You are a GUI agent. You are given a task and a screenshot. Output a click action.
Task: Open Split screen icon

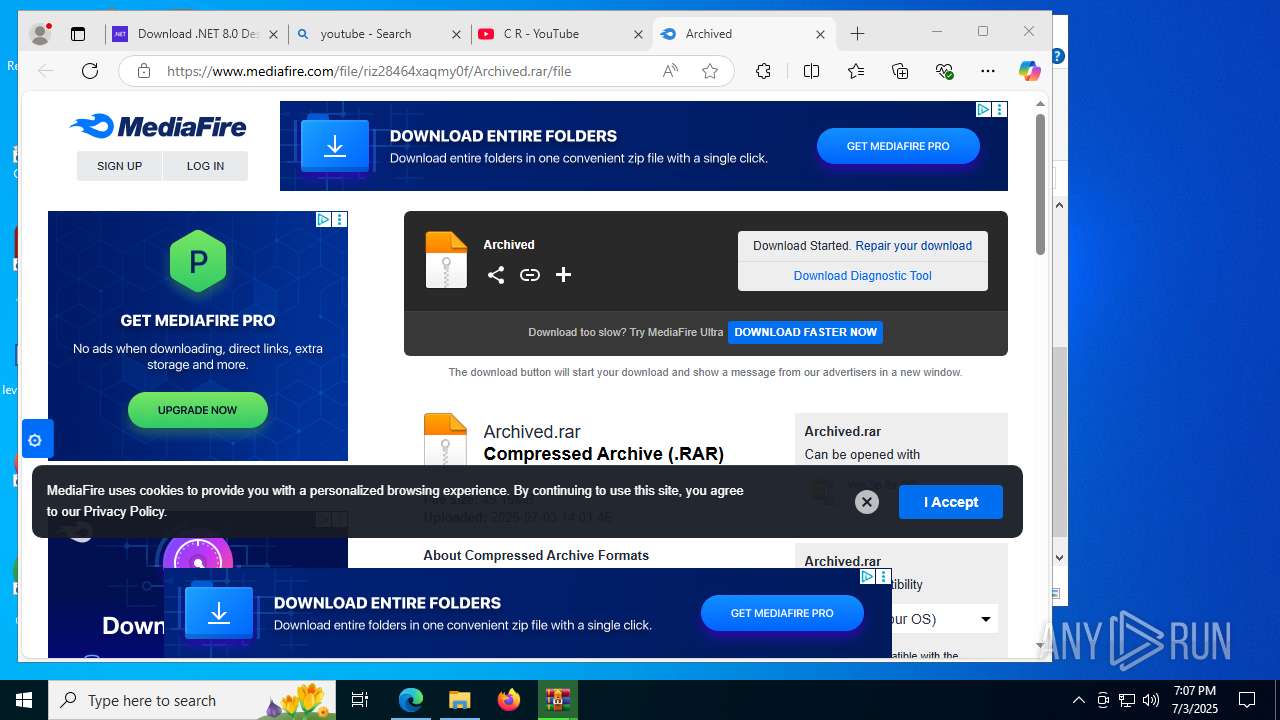811,71
